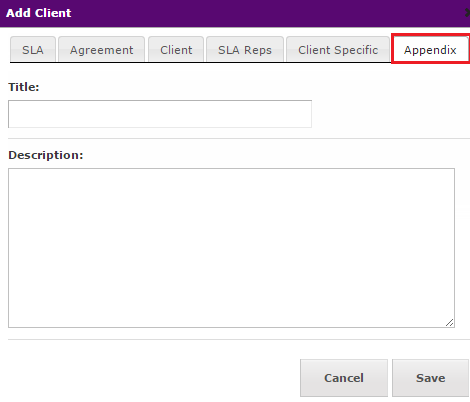This screenshot has height=402, width=470.
Task: Close the Add Client dialog
Action: 467,13
